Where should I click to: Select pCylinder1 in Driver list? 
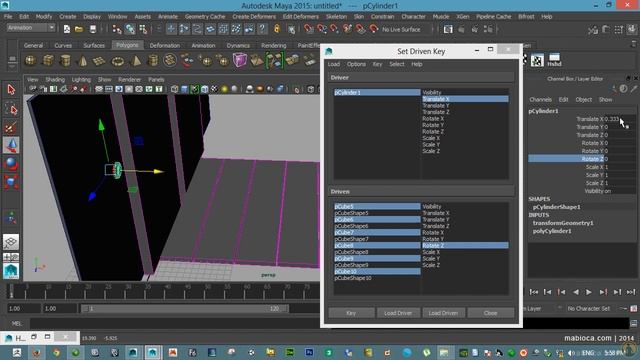(x=377, y=92)
